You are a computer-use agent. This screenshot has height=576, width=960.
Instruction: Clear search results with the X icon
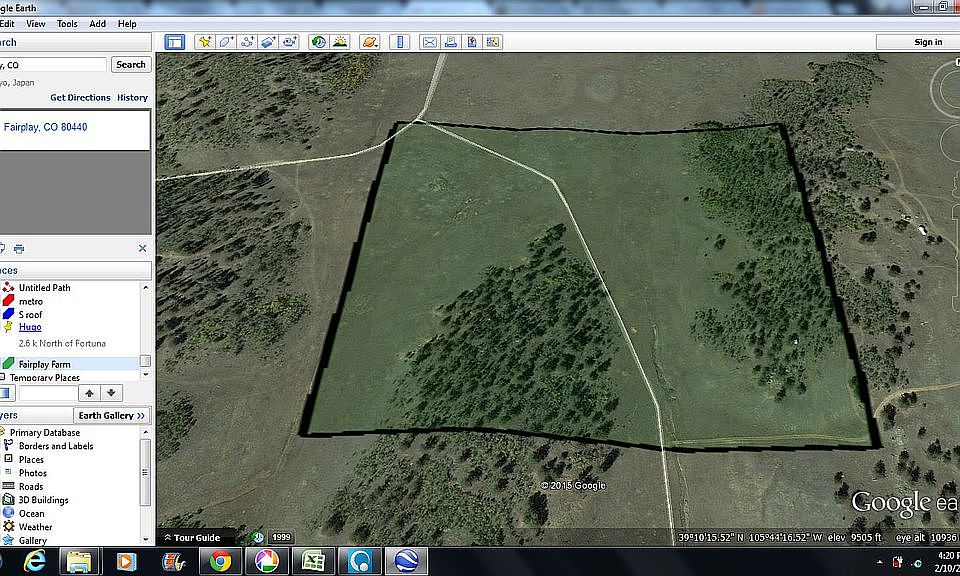coord(143,249)
